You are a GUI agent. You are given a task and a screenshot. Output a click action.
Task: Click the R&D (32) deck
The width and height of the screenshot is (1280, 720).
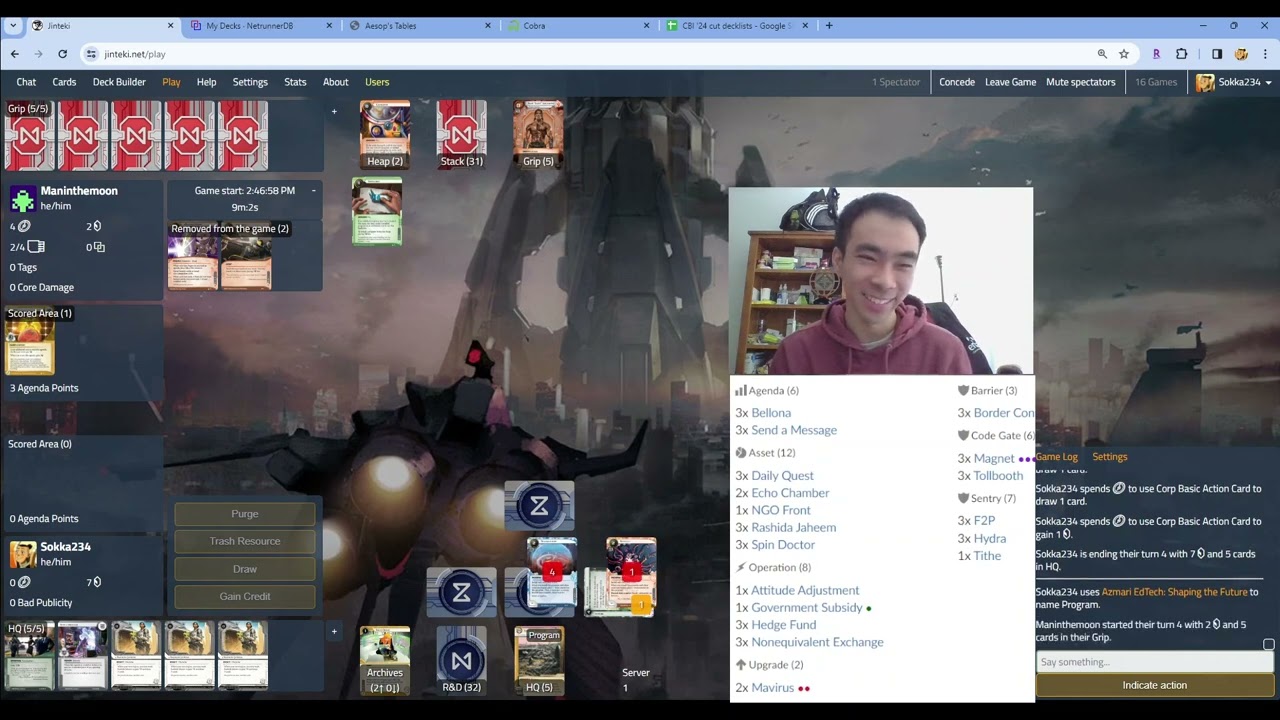tap(461, 660)
